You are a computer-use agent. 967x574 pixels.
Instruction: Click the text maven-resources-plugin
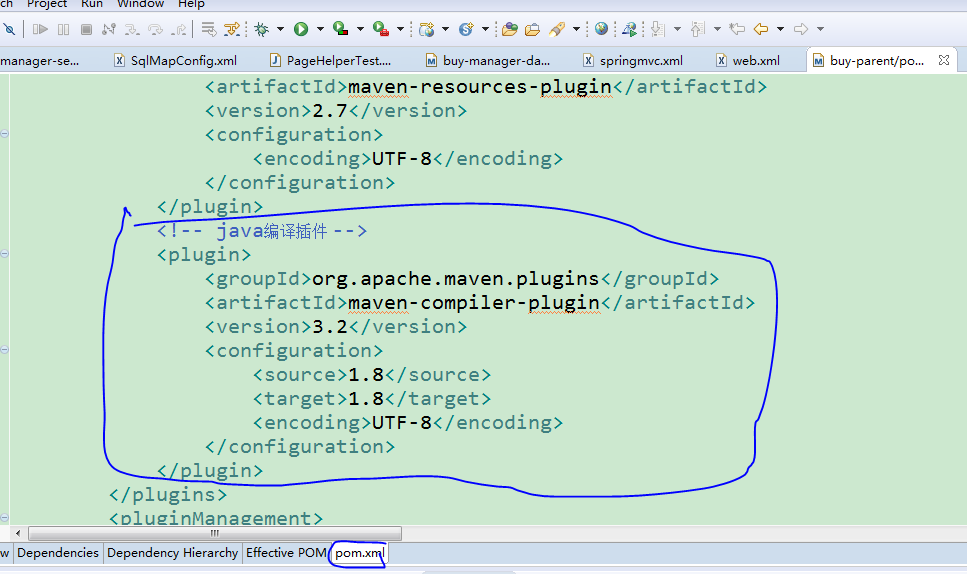coord(479,87)
